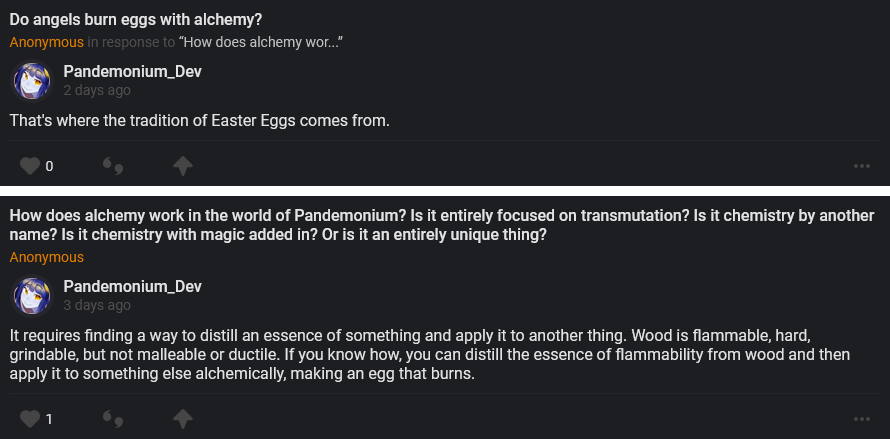
Task: Click the "2 days ago" timestamp
Action: 97,90
